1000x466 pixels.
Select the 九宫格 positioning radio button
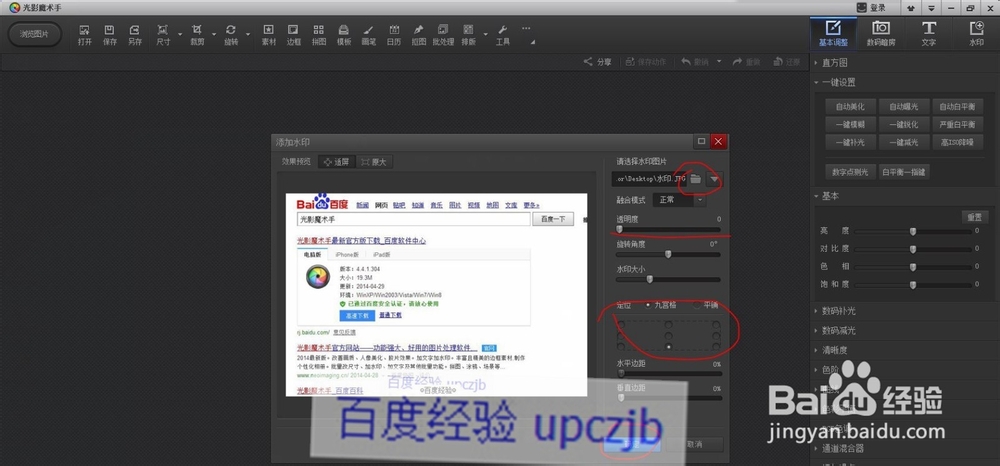[x=649, y=305]
